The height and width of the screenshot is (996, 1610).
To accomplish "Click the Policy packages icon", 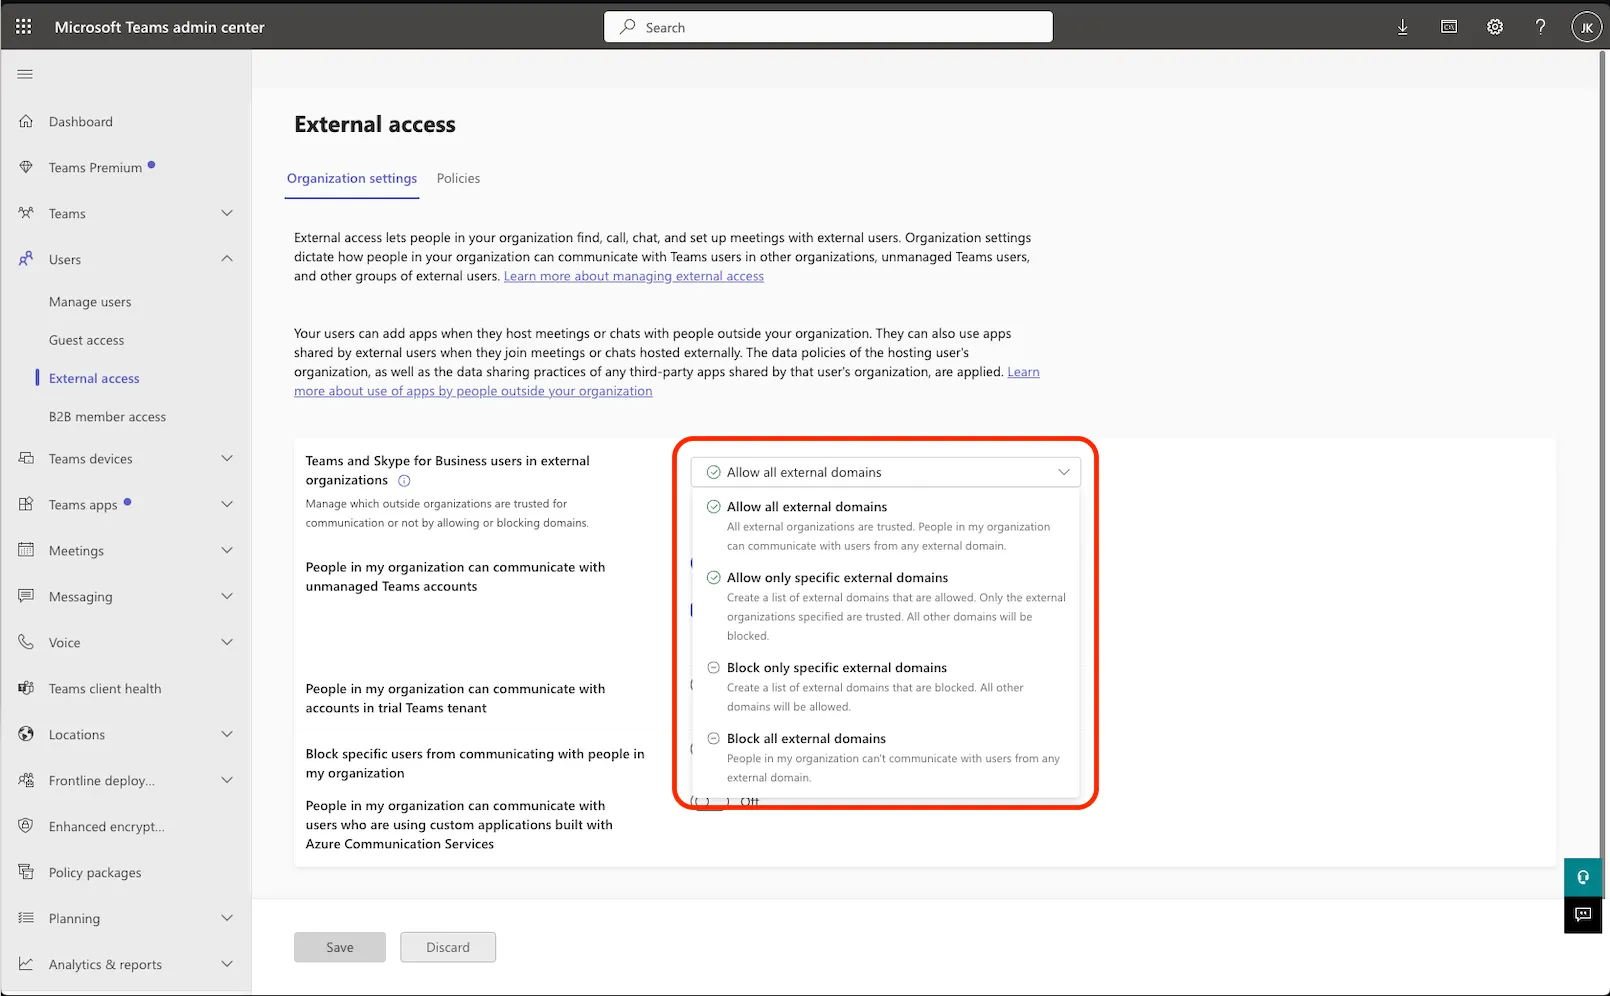I will 26,872.
